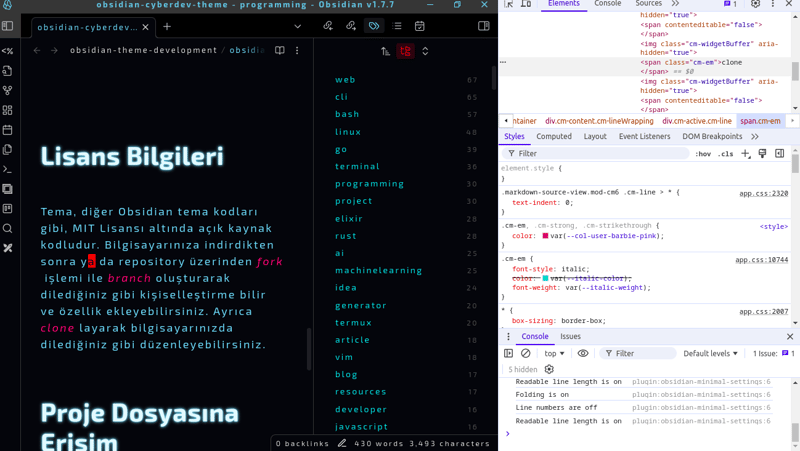Change tag sort order
Viewport: 800px width, 451px height.
[x=386, y=51]
